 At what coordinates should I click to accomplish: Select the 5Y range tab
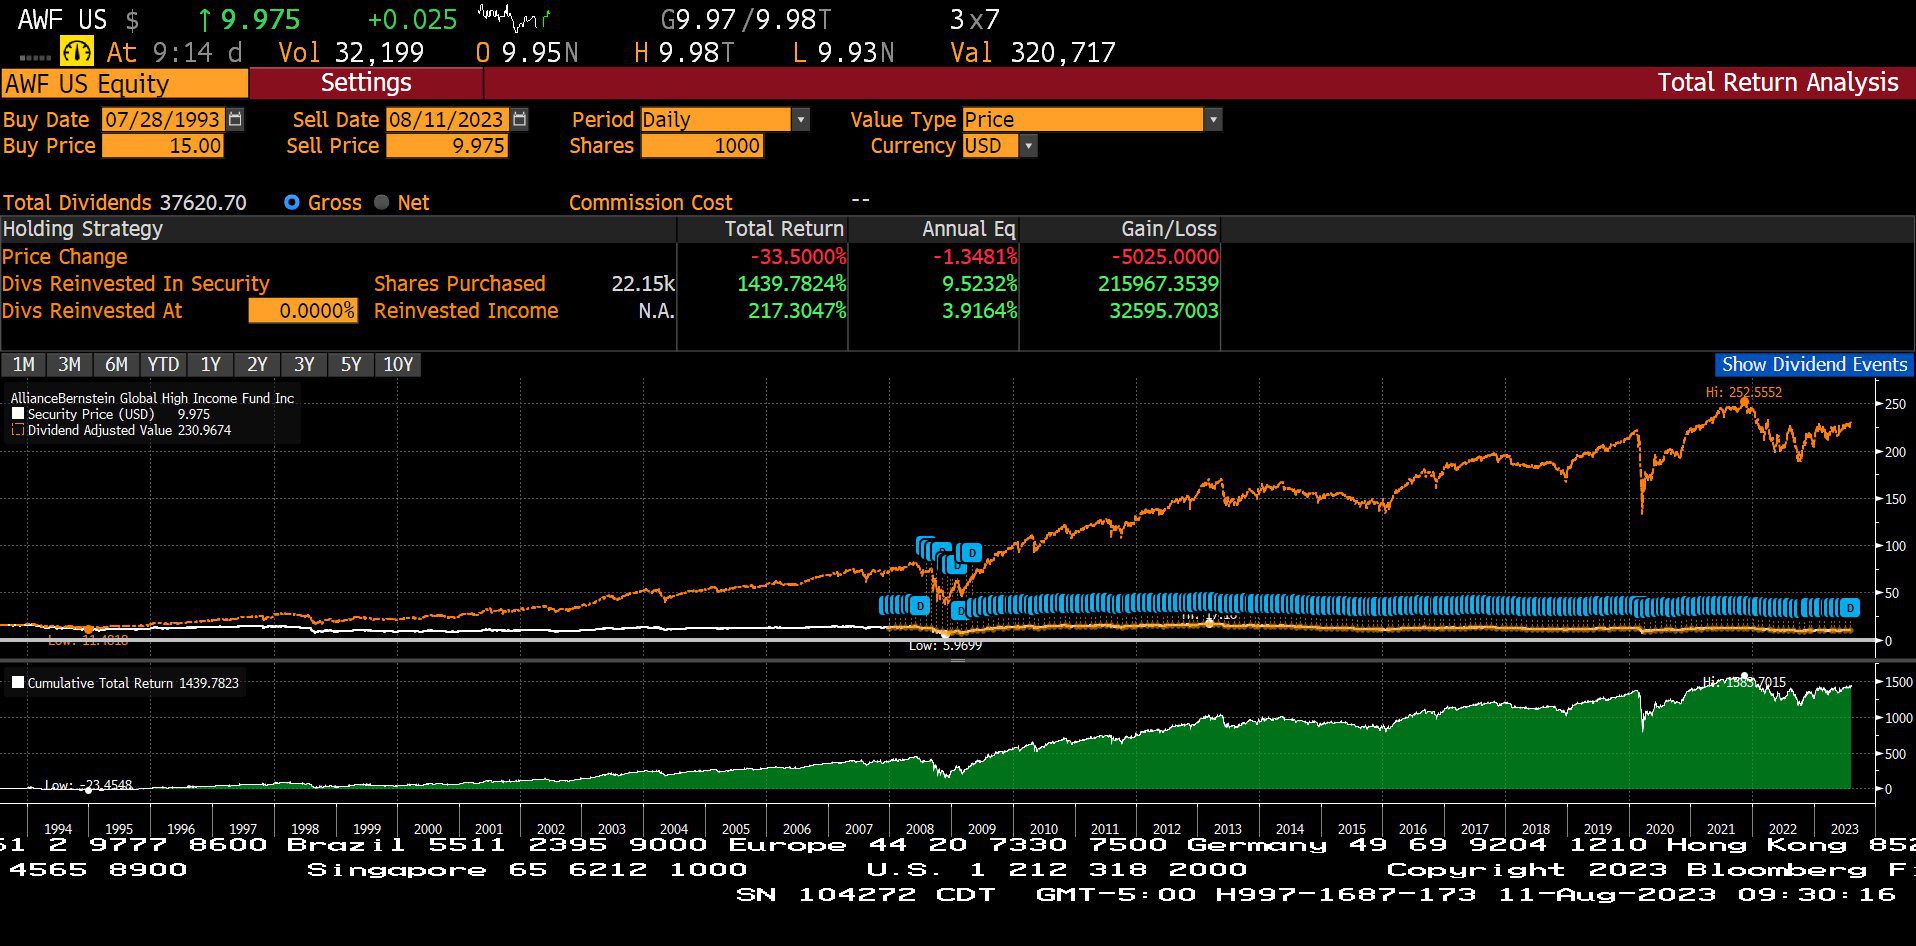[x=351, y=364]
